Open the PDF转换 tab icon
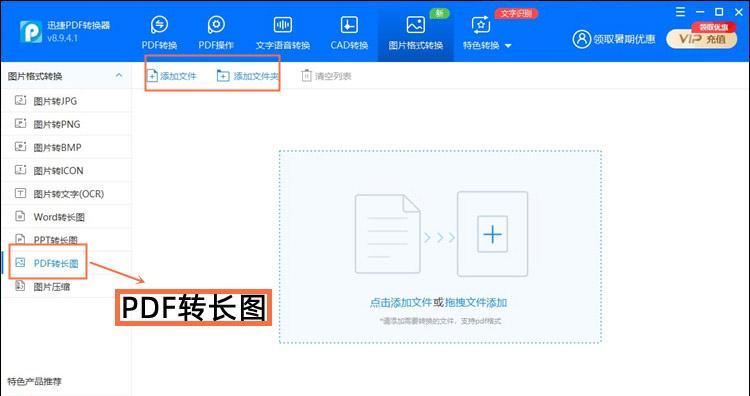Viewport: 750px width, 396px height. [x=159, y=24]
